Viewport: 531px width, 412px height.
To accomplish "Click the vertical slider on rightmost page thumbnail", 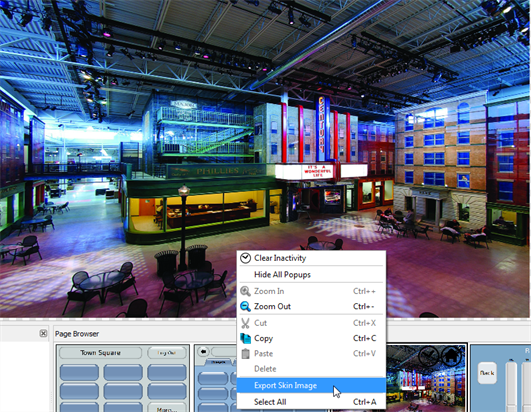I will 511,386.
